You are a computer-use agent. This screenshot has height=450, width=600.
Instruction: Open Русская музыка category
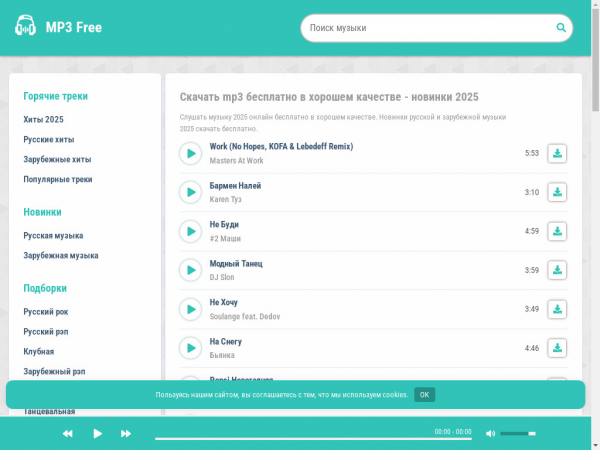53,235
